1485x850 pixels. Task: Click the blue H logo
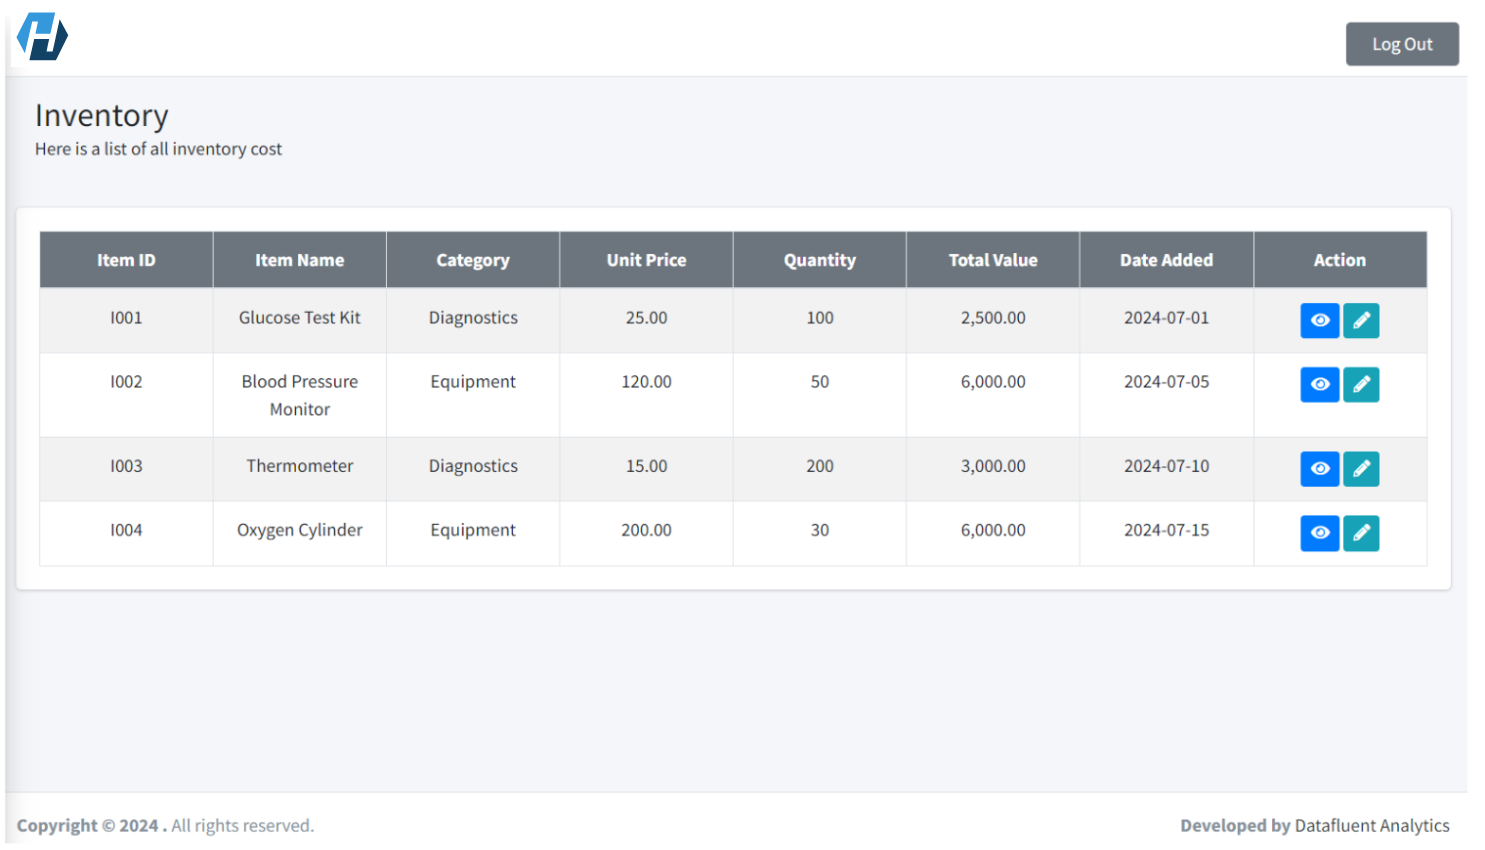(42, 37)
